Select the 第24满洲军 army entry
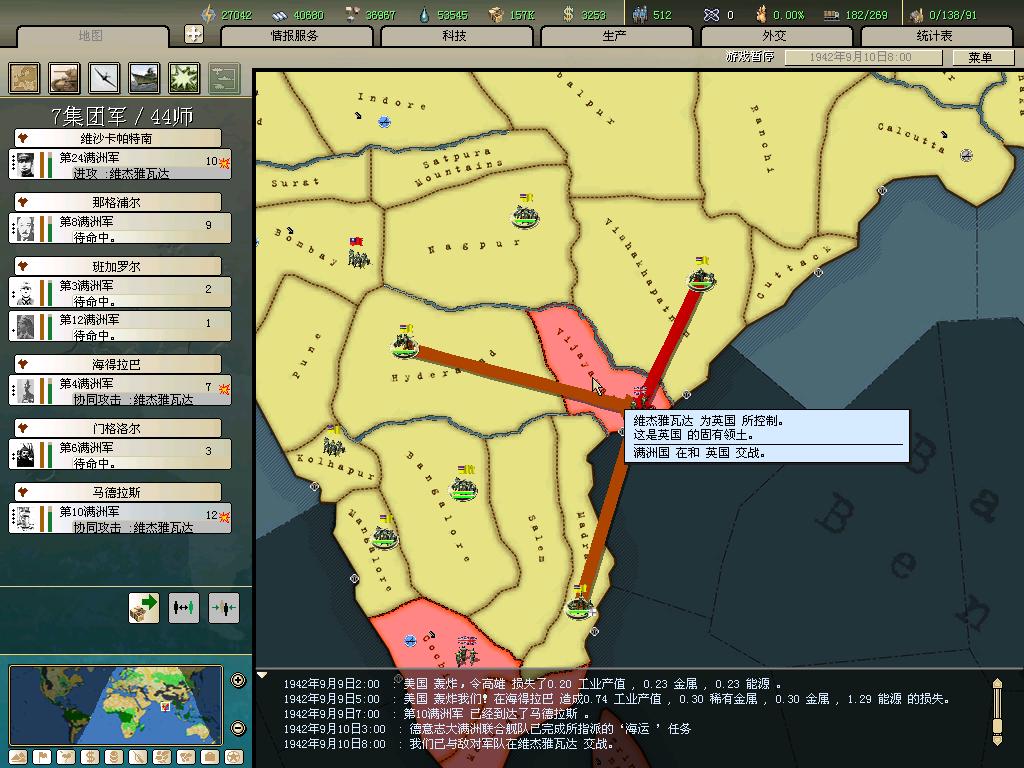Image resolution: width=1024 pixels, height=768 pixels. pos(120,164)
